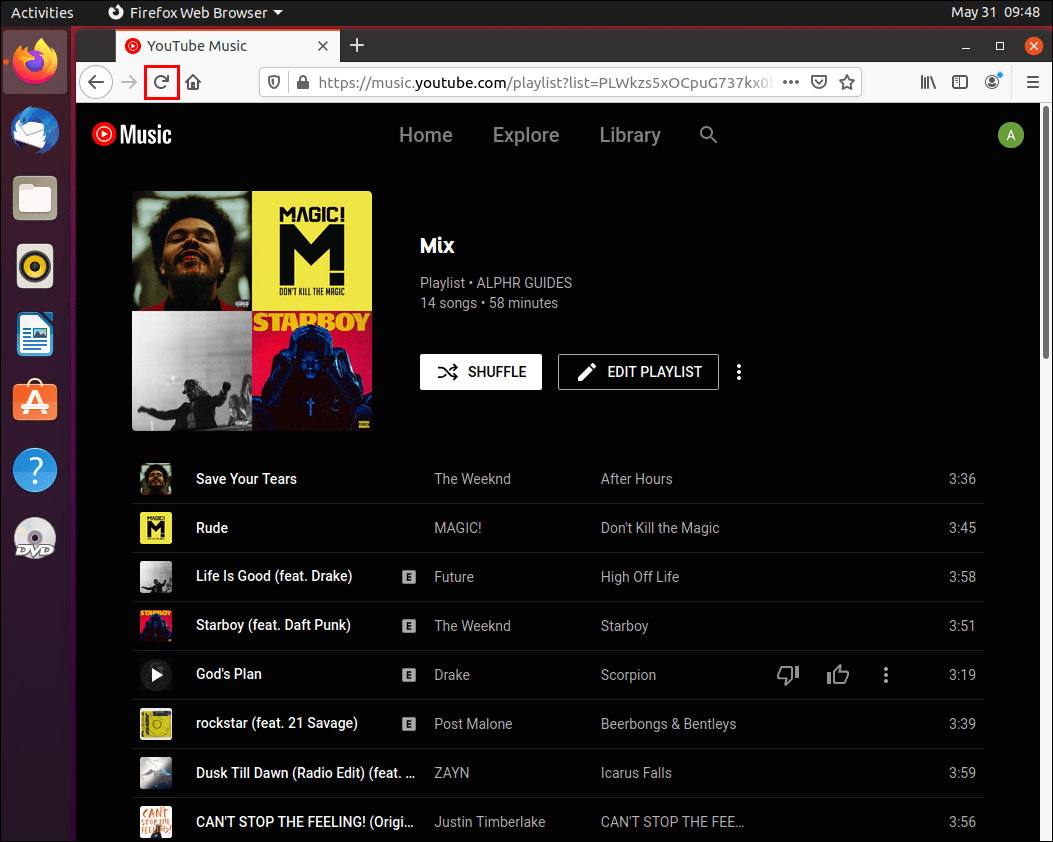
Task: Reload the current page
Action: tap(161, 82)
